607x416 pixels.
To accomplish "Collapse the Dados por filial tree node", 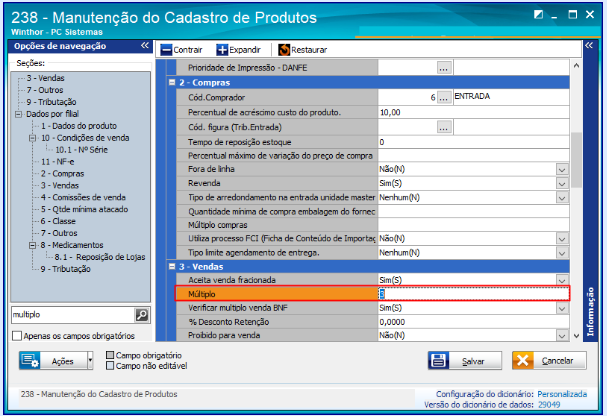I will coord(18,114).
